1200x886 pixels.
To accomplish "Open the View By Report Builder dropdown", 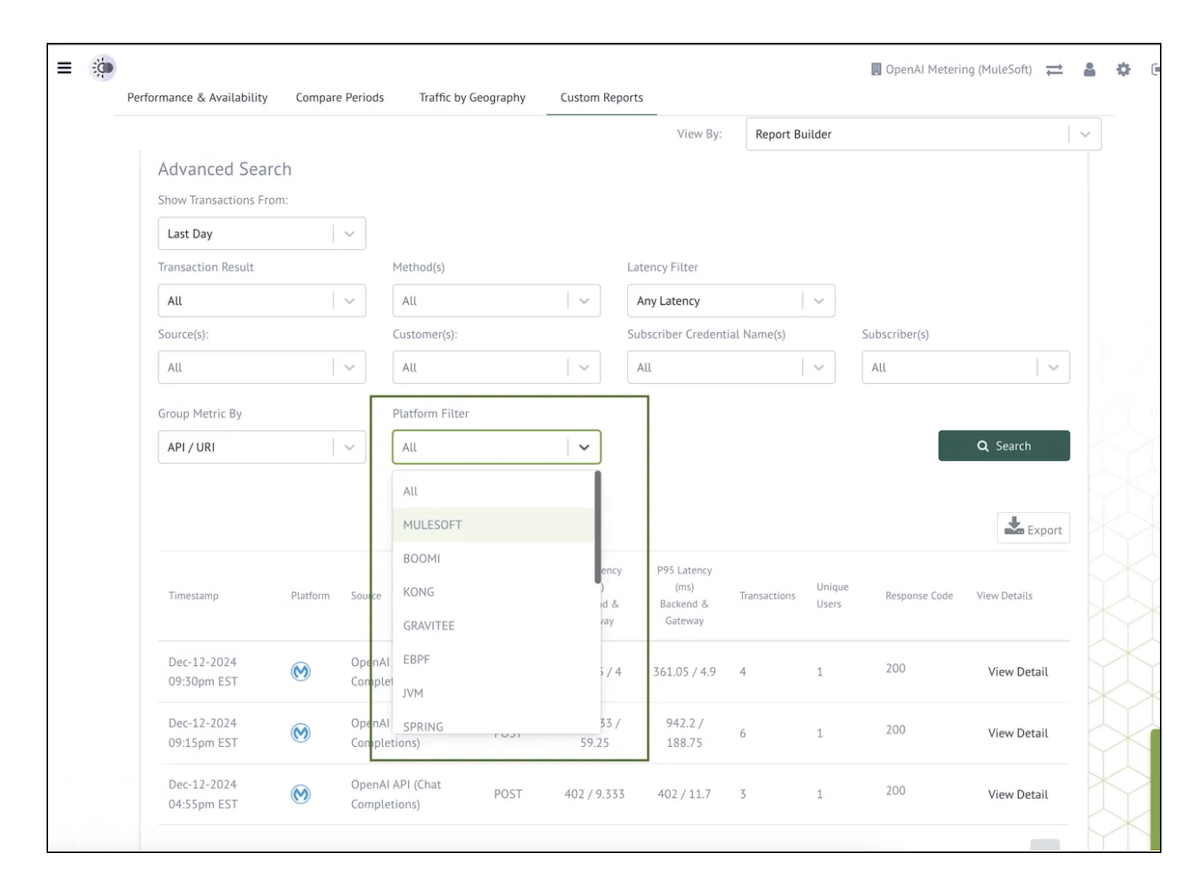I will [x=923, y=134].
